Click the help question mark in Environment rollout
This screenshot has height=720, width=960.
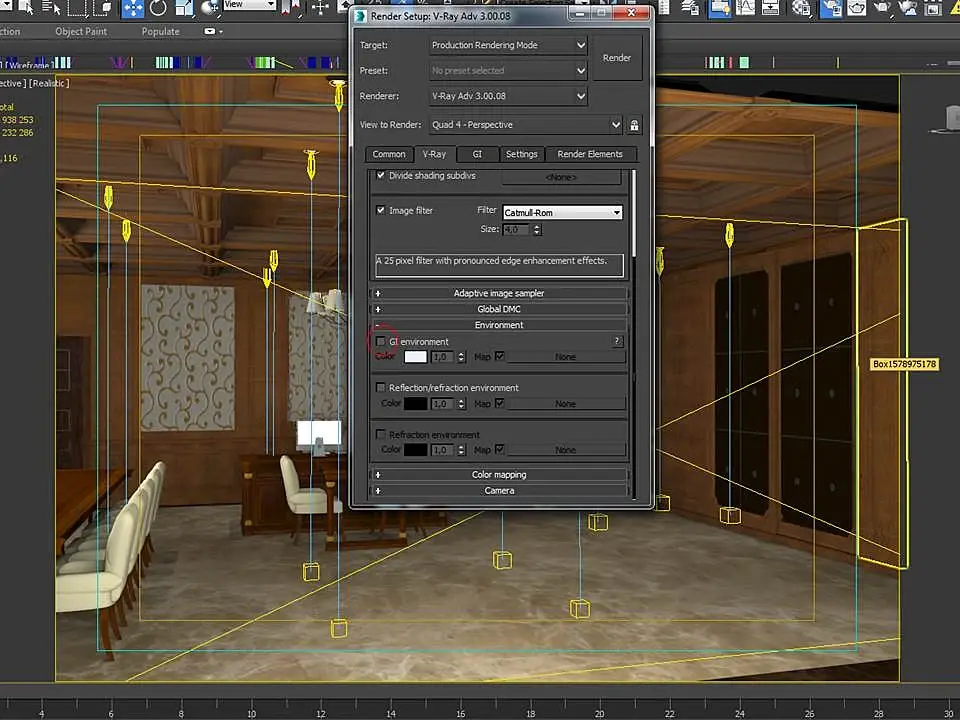click(617, 342)
